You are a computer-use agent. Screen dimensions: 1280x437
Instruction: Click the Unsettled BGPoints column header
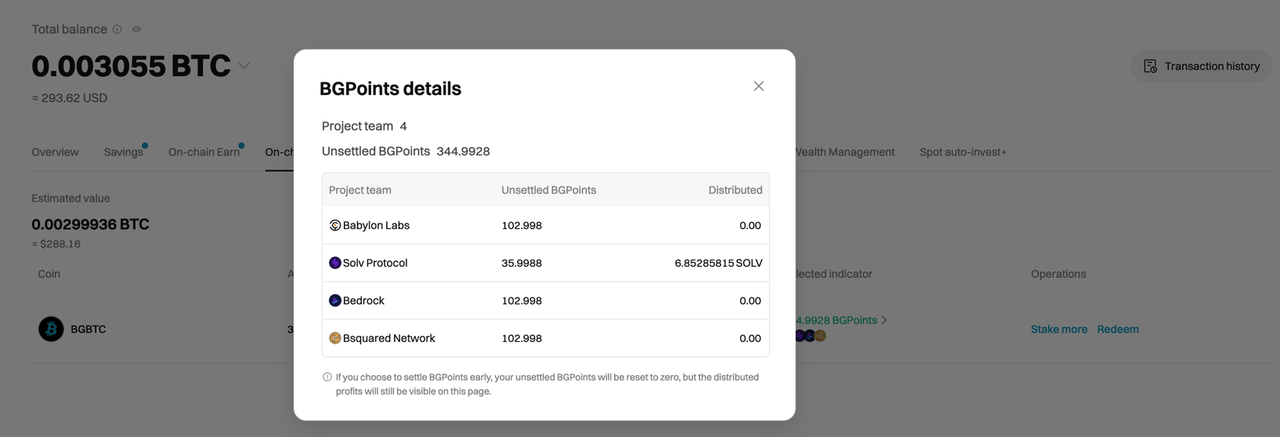(x=549, y=190)
